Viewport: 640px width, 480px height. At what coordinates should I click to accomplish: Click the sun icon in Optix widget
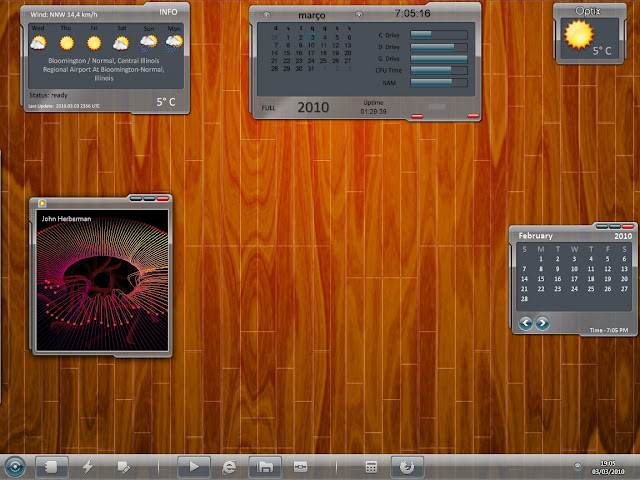[x=578, y=35]
